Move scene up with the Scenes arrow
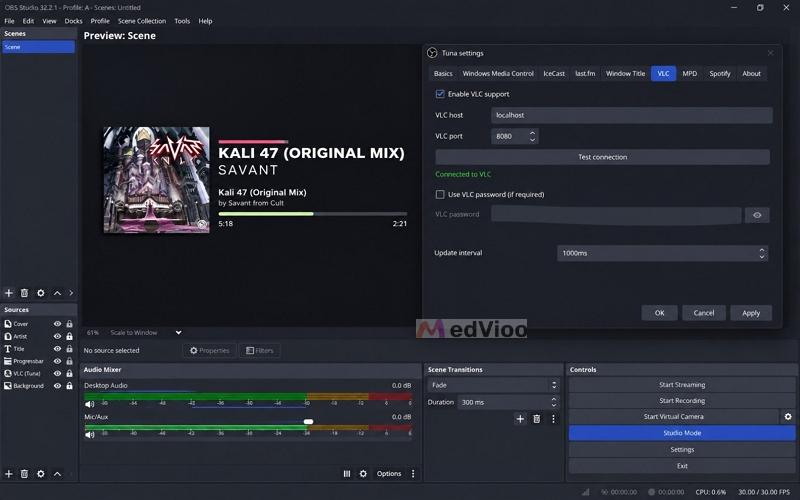The height and width of the screenshot is (500, 800). [57, 293]
